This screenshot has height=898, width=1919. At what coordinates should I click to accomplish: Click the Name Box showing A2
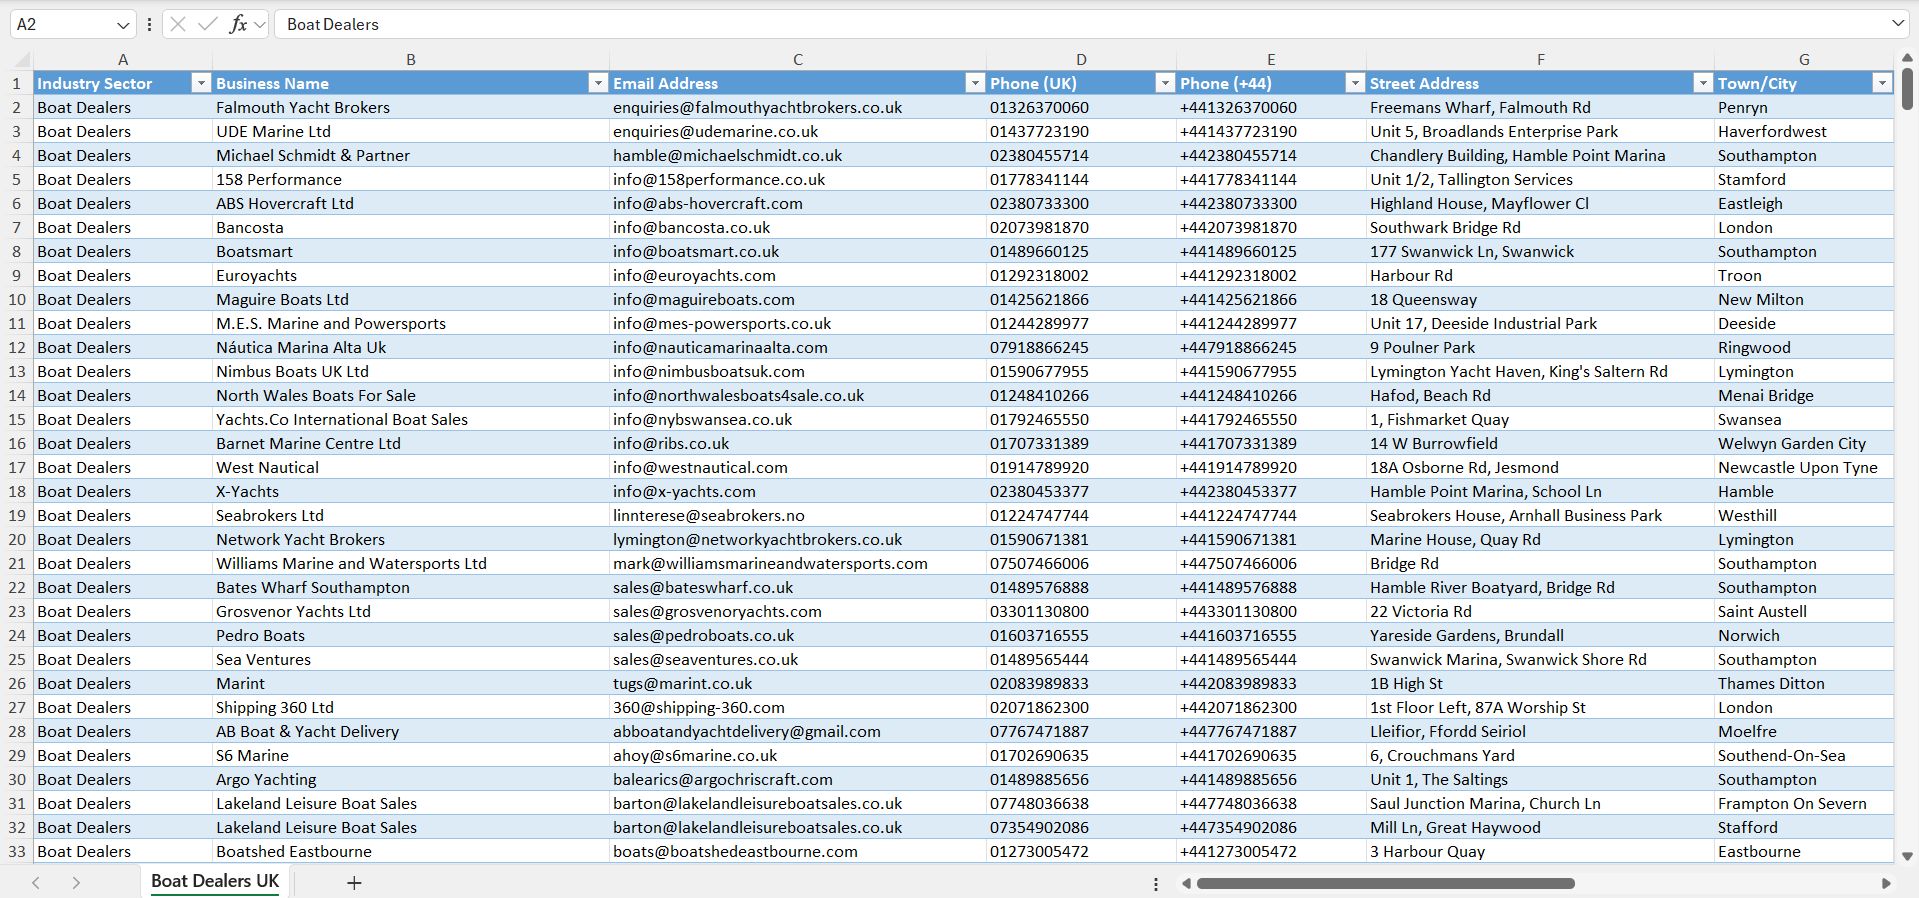pyautogui.click(x=60, y=24)
